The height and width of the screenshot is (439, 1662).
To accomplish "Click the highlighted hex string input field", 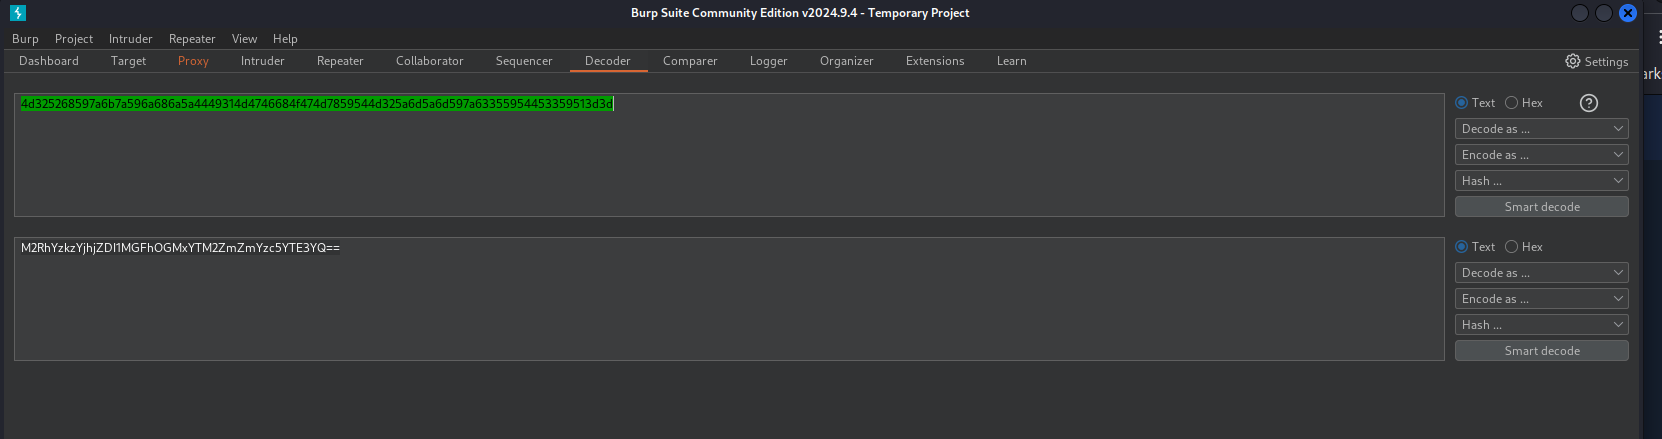I will [317, 104].
